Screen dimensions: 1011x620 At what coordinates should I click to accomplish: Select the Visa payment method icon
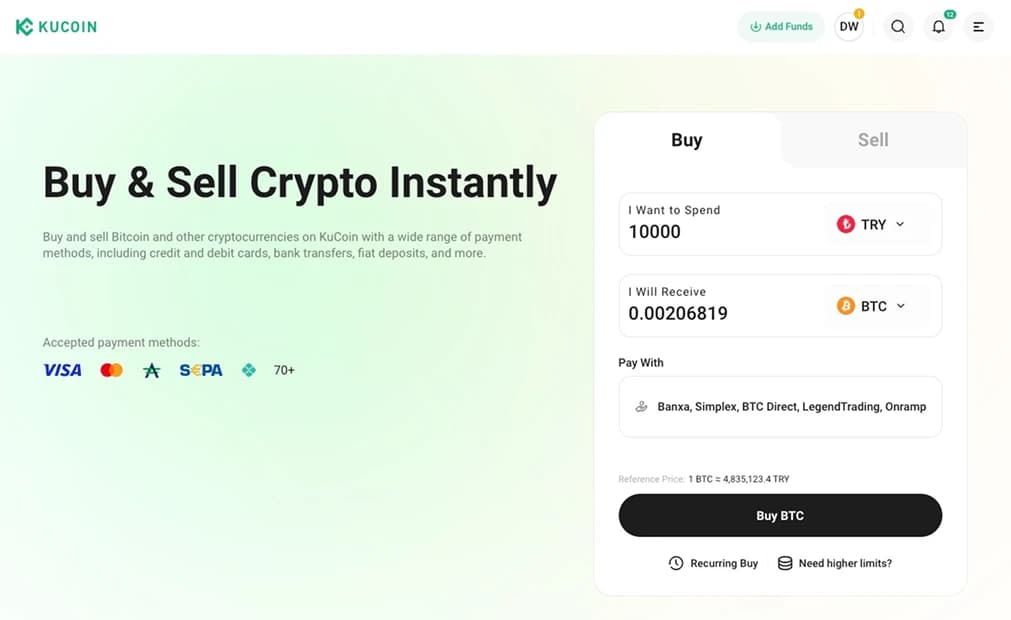click(x=62, y=370)
